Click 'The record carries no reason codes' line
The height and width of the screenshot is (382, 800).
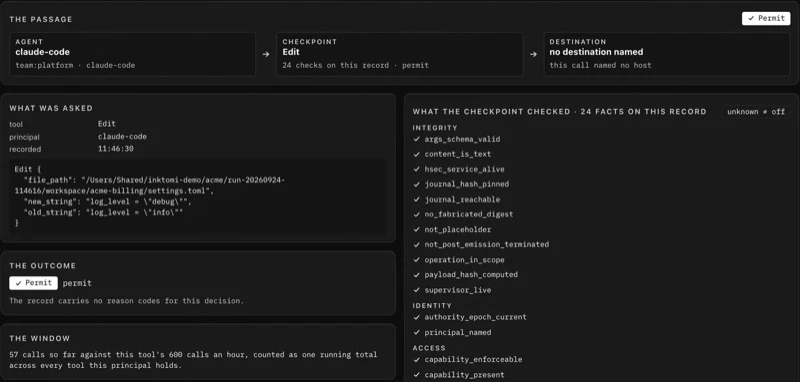click(x=127, y=301)
